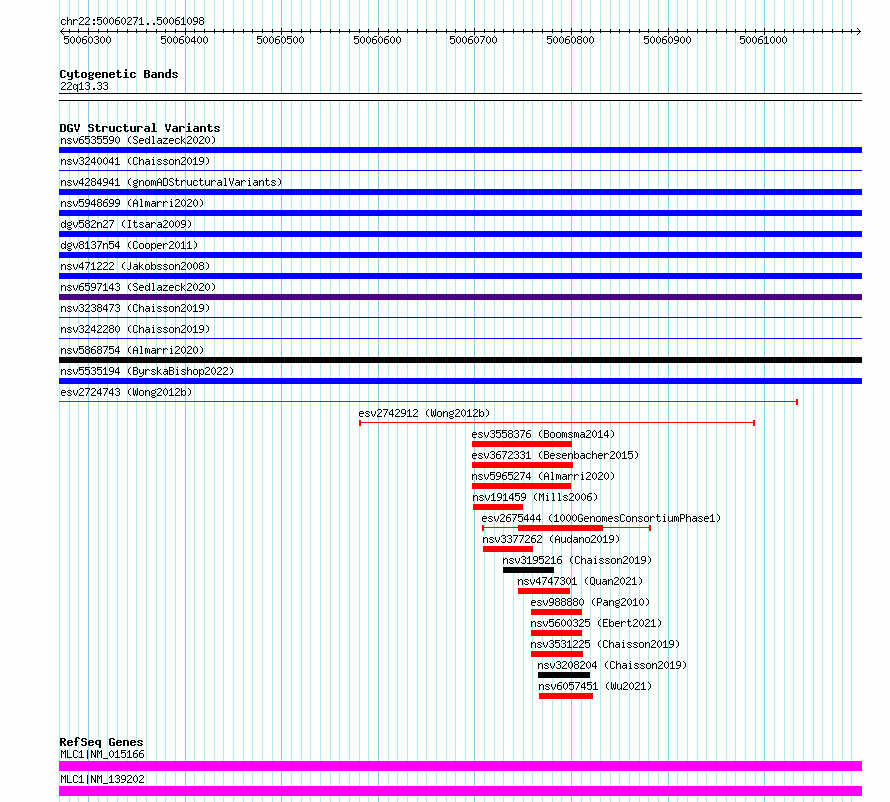Click the thin red line under esv2742912

(x=557, y=423)
